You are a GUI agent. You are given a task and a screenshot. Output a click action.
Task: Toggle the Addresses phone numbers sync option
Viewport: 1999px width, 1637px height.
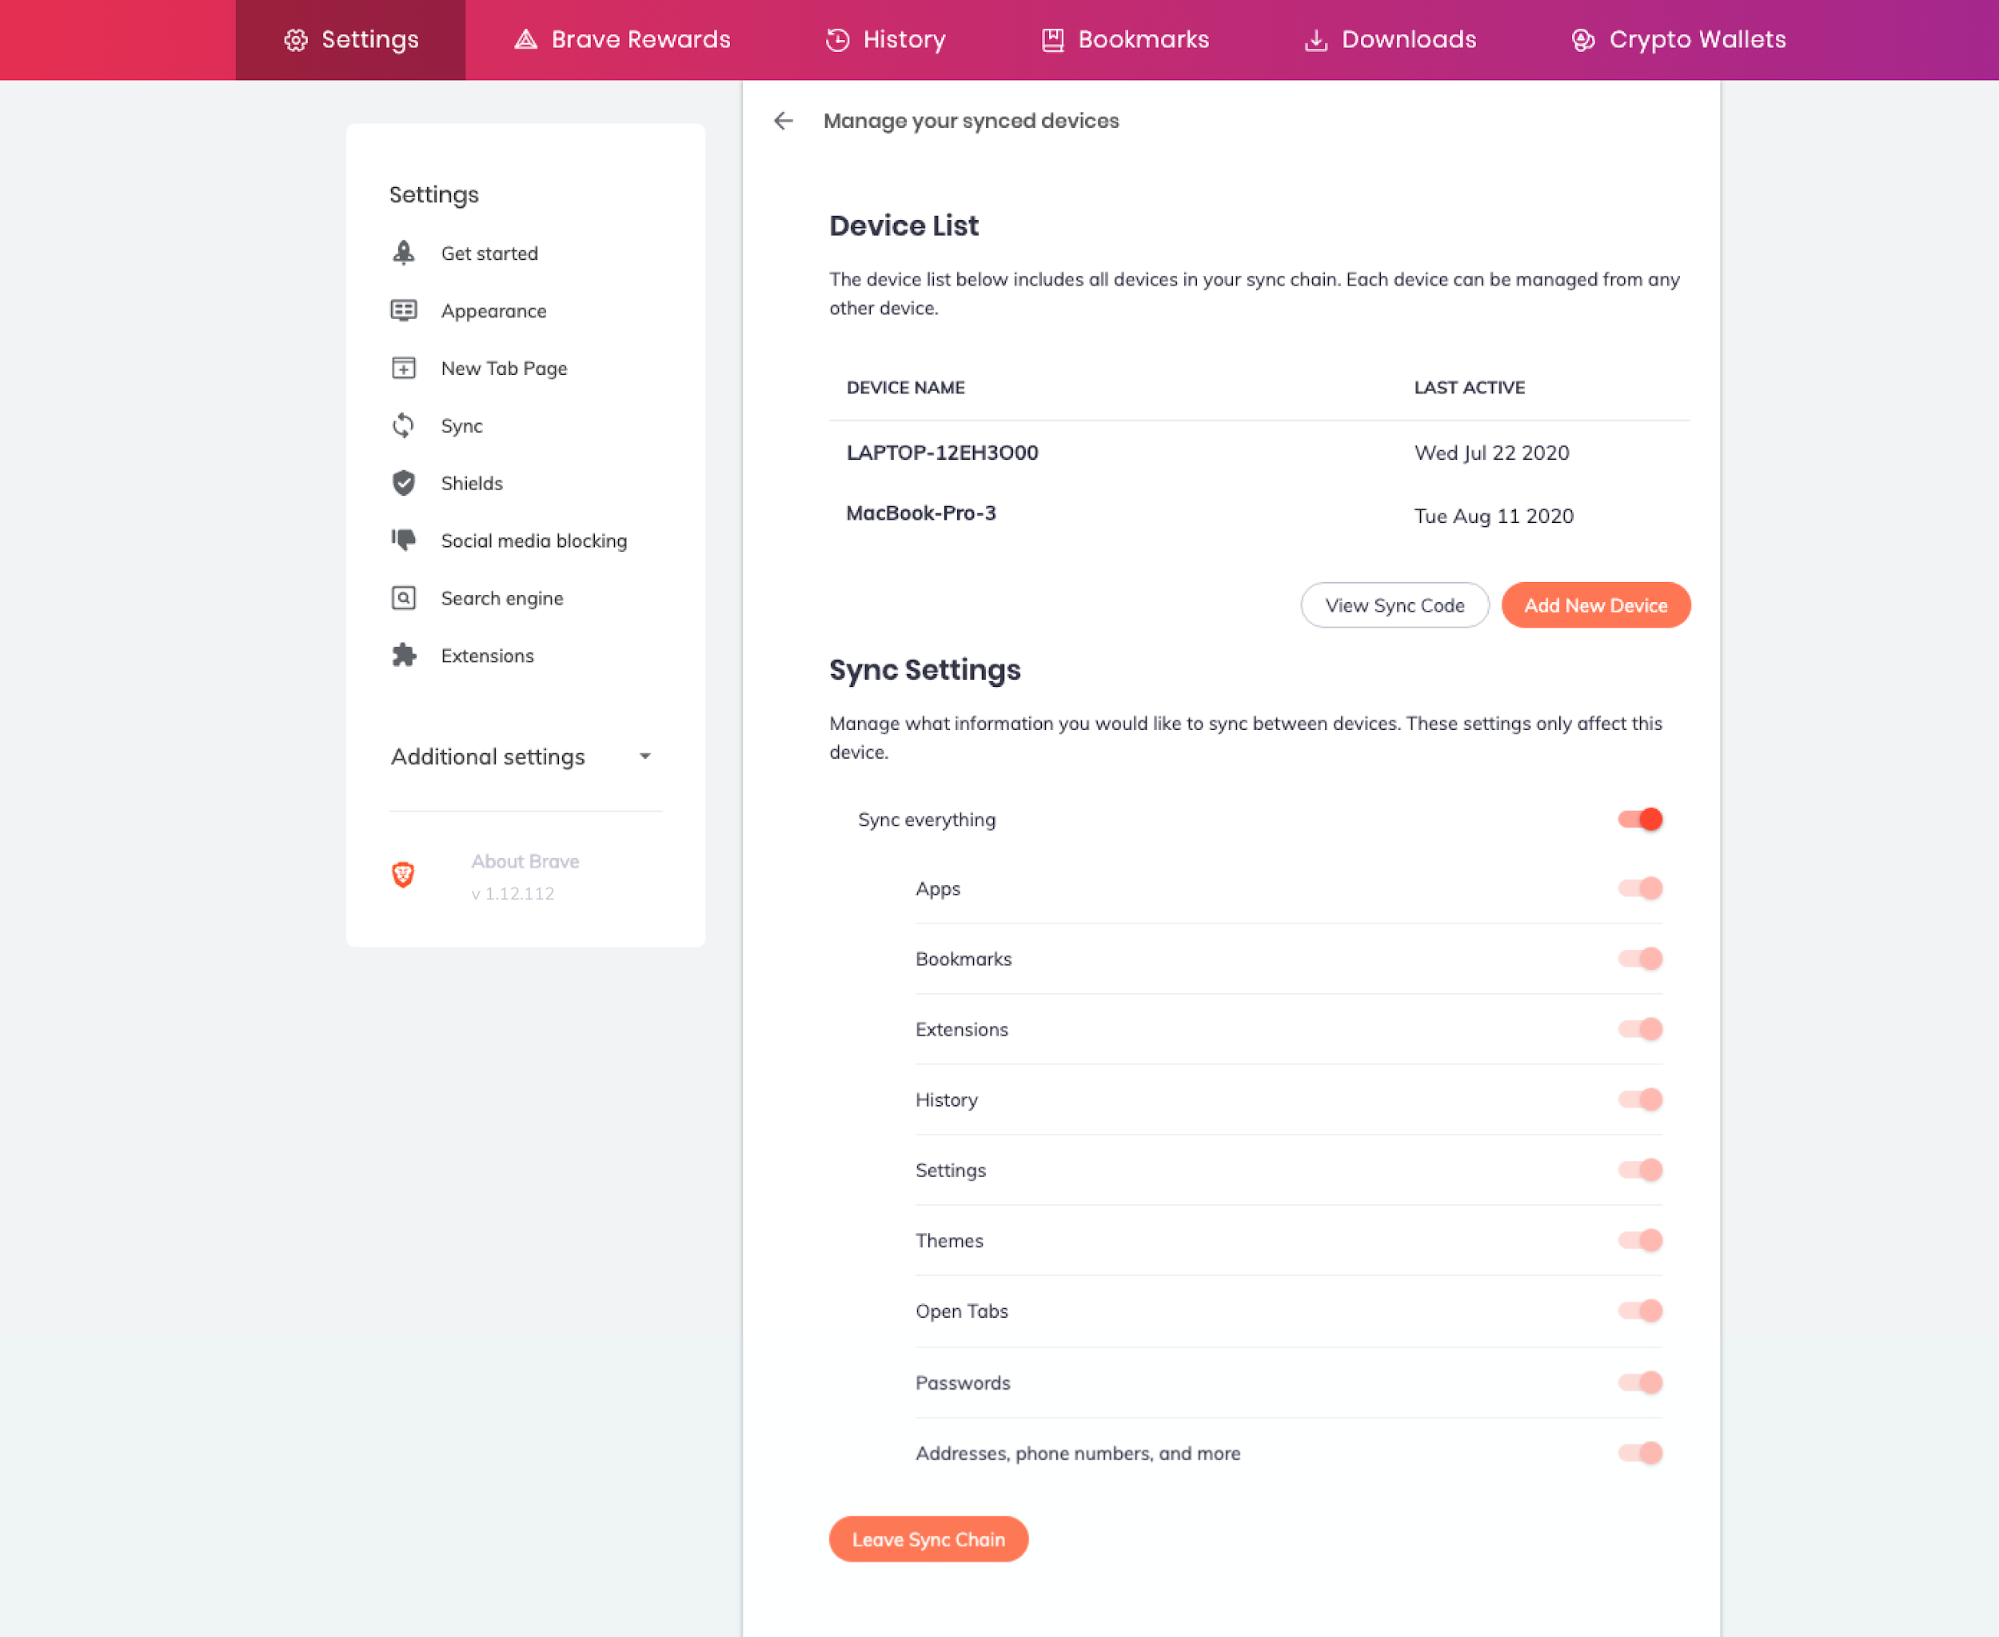click(x=1642, y=1453)
